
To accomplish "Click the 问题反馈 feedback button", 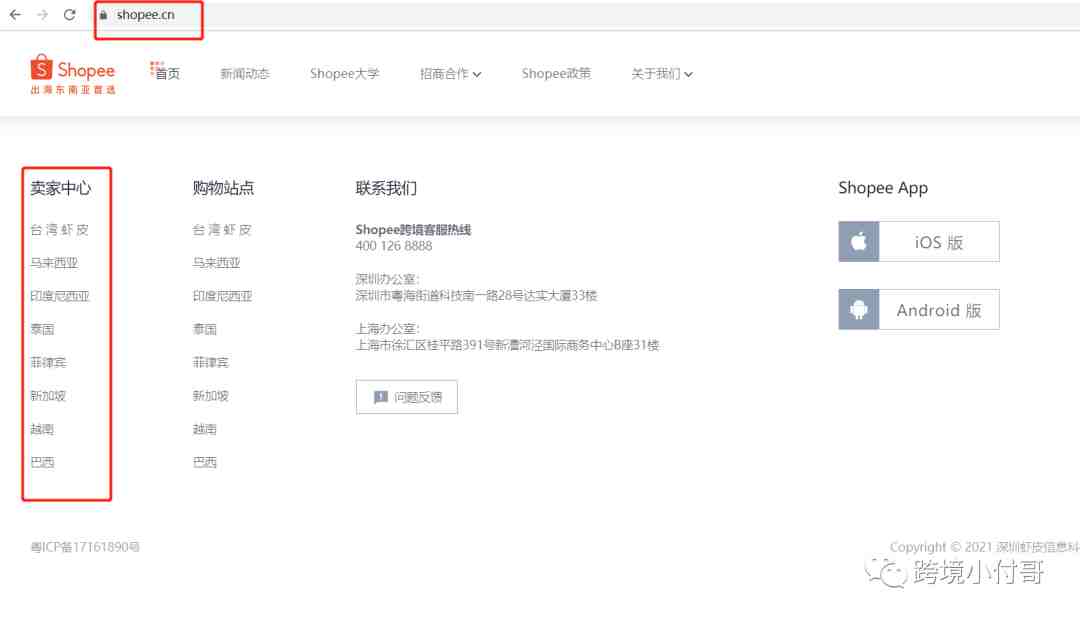I will click(x=406, y=397).
